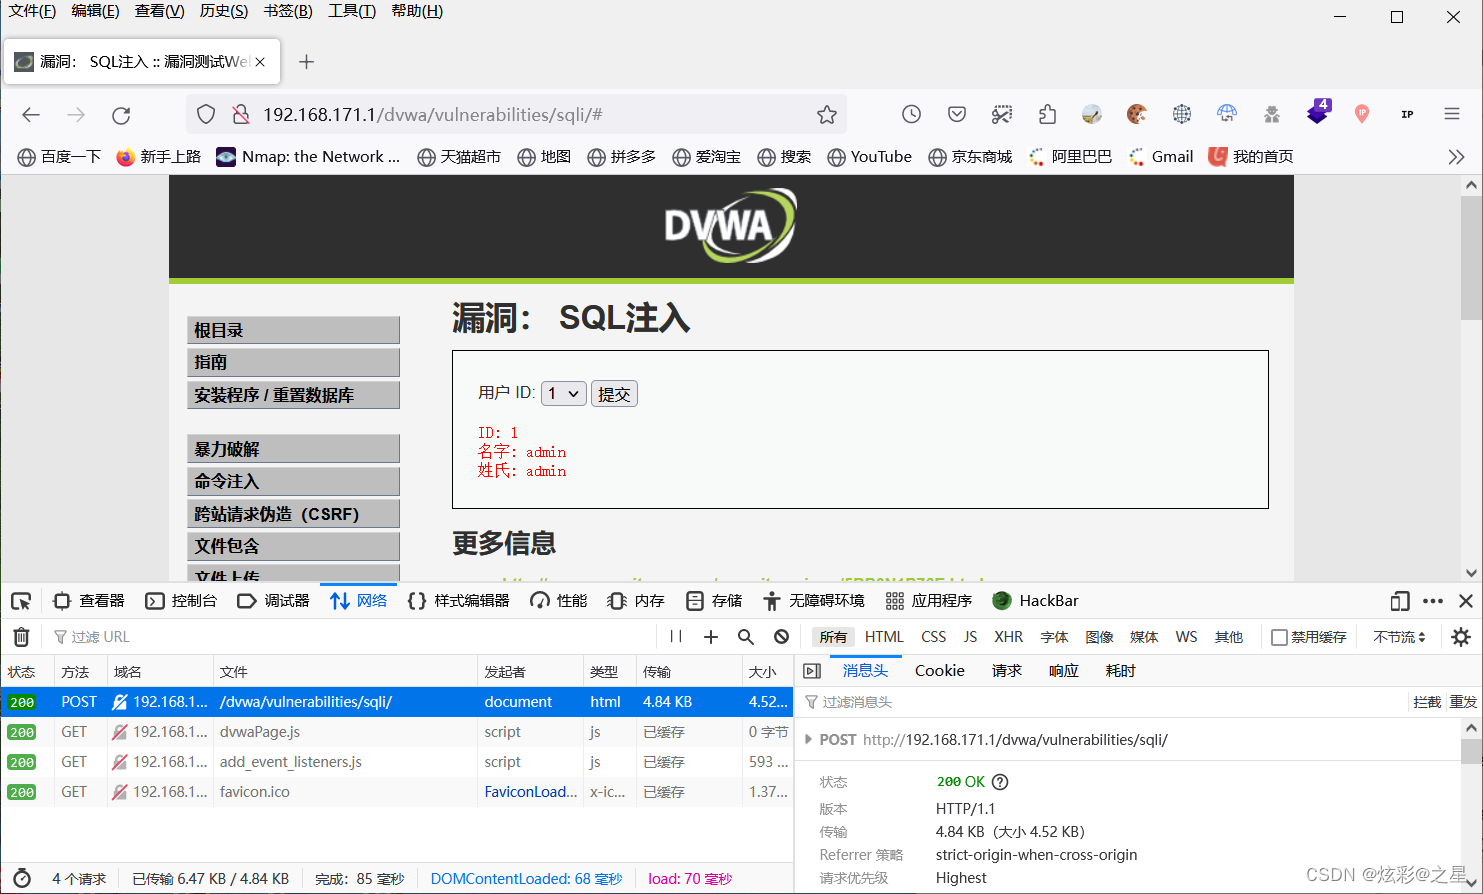Viewport: 1483px width, 894px height.
Task: Open the 200 OK status help icon
Action: 1000,782
